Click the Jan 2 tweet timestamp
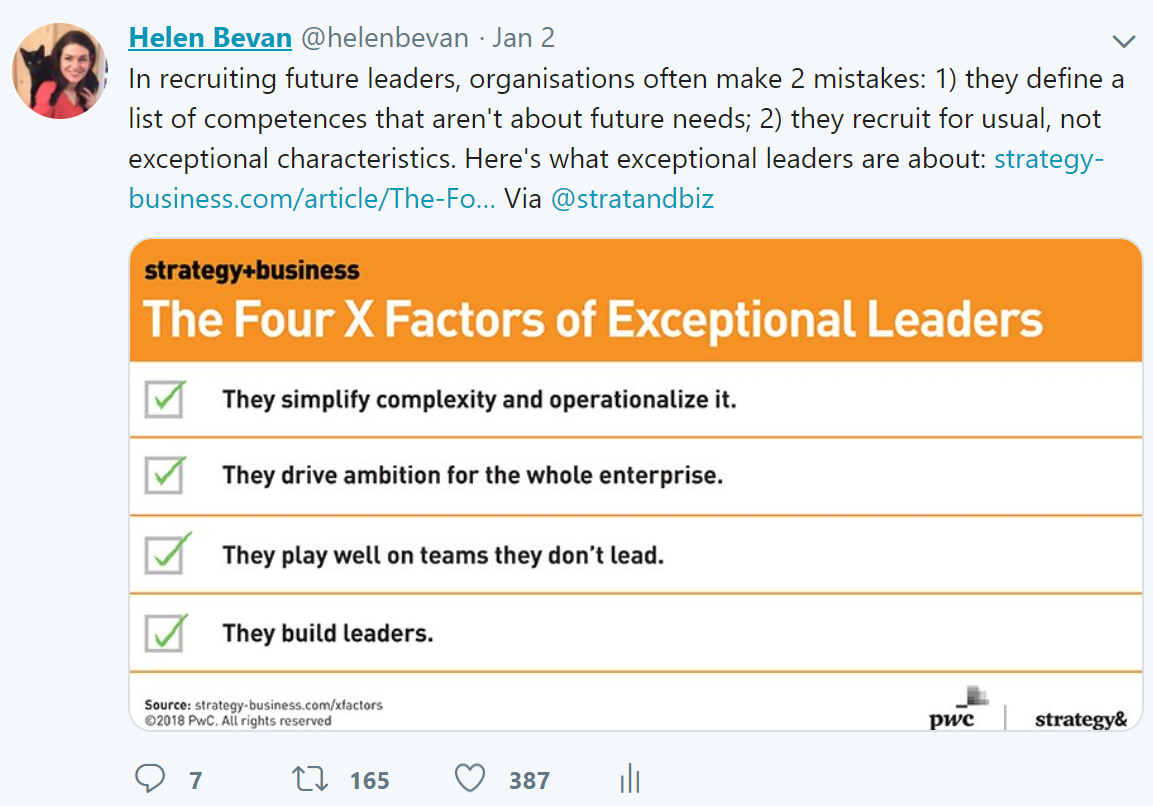The image size is (1153, 806). pos(523,38)
